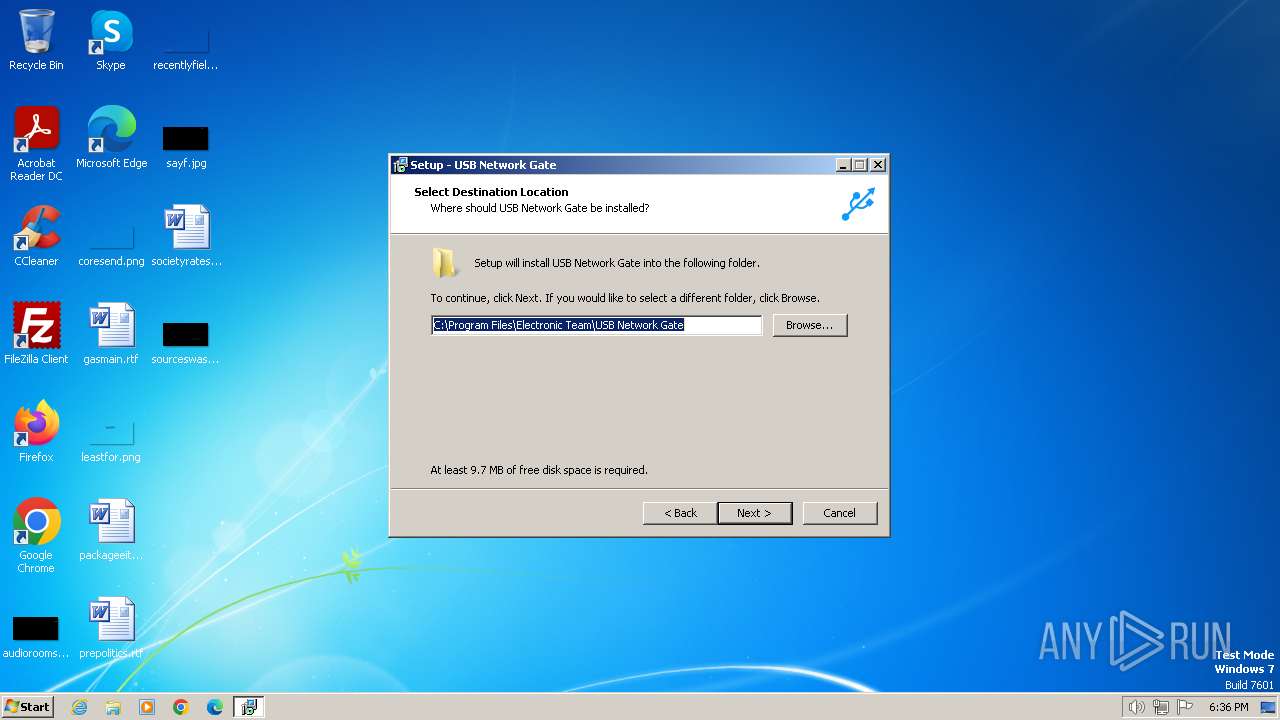Click the Browse... button
The height and width of the screenshot is (720, 1280).
coord(809,325)
